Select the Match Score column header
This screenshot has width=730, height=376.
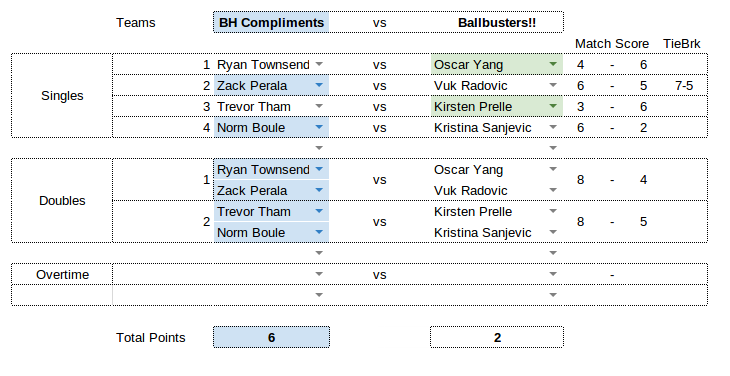(x=612, y=44)
